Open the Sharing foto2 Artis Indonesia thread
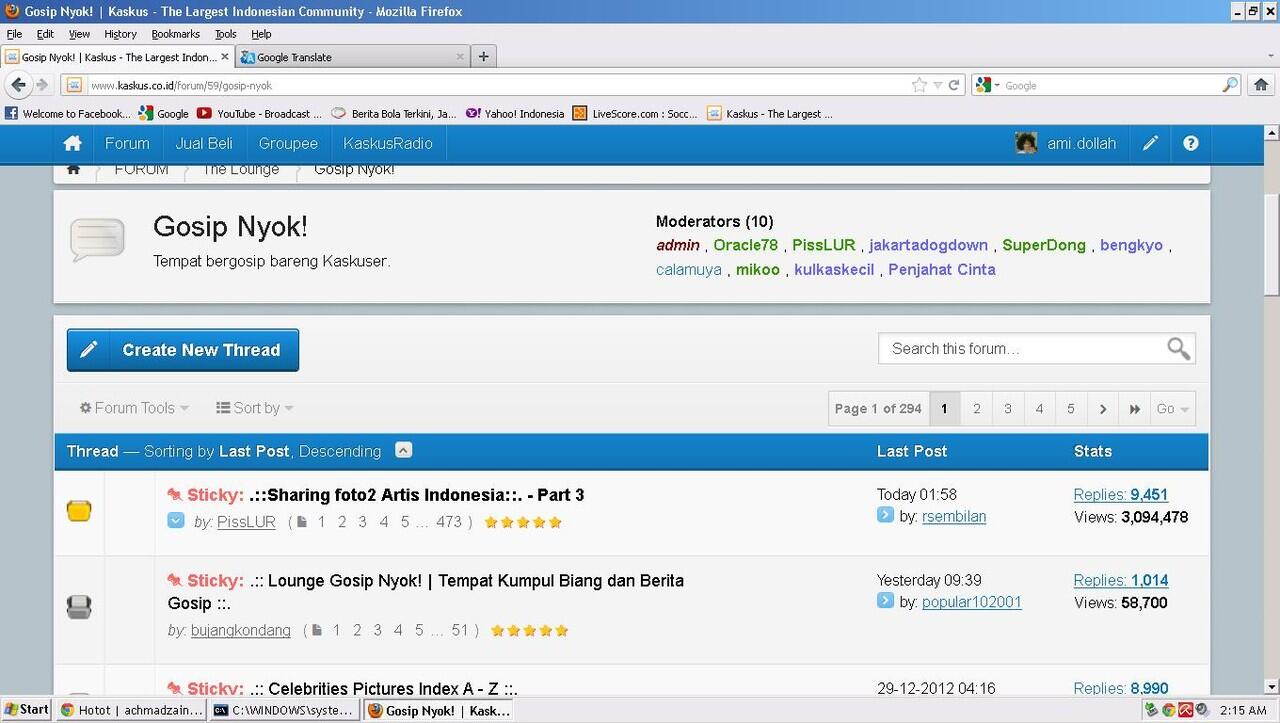 418,495
